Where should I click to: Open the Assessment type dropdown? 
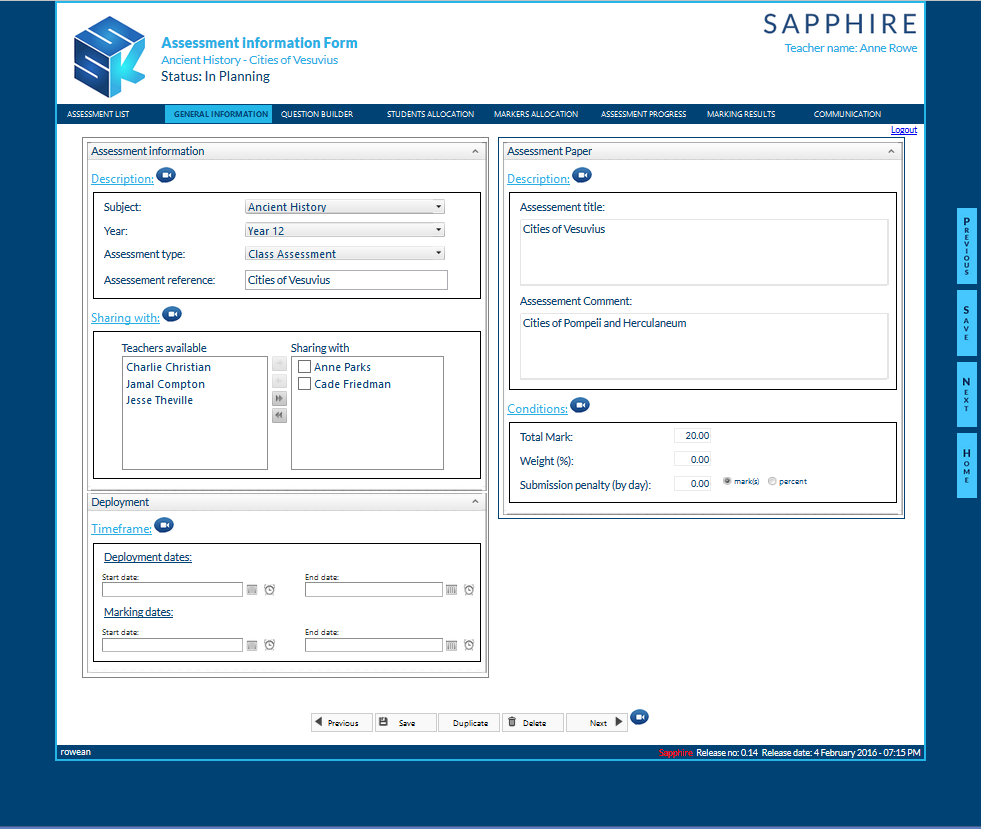click(x=345, y=253)
